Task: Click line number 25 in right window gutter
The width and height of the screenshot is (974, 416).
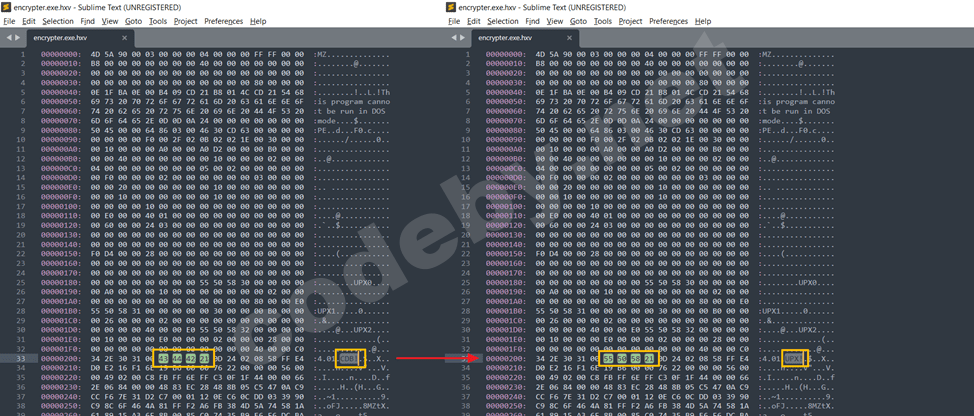Action: [467, 283]
